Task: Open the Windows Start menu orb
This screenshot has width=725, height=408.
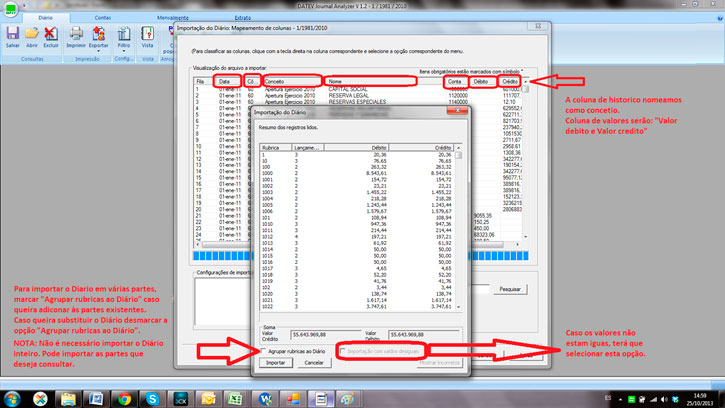Action: pyautogui.click(x=12, y=399)
